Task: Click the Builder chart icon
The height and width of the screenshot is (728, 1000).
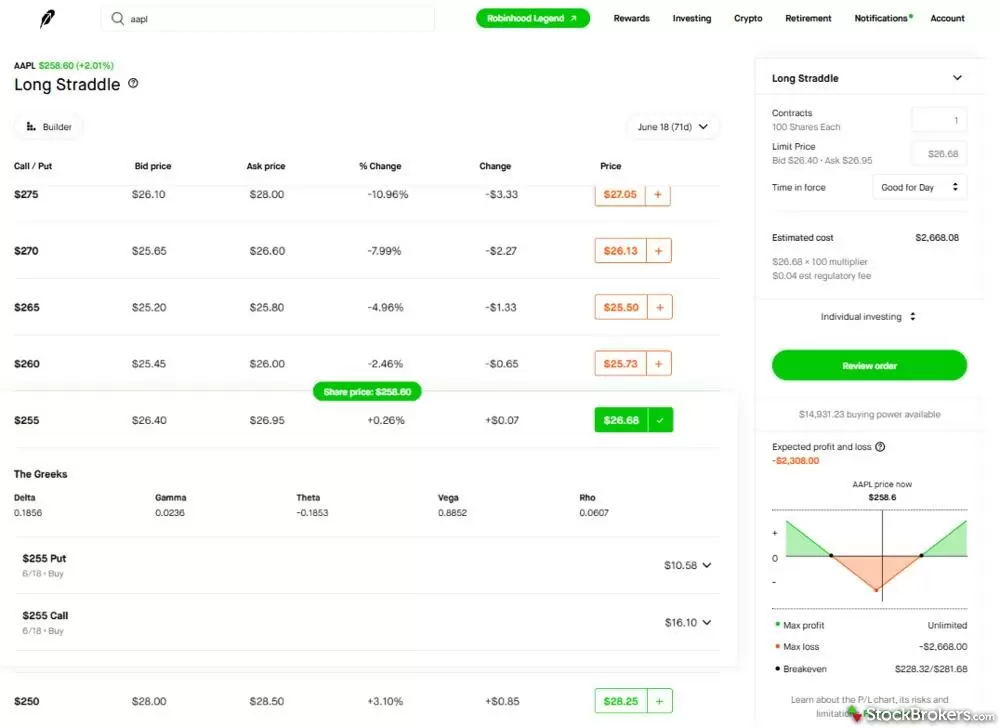Action: tap(31, 127)
